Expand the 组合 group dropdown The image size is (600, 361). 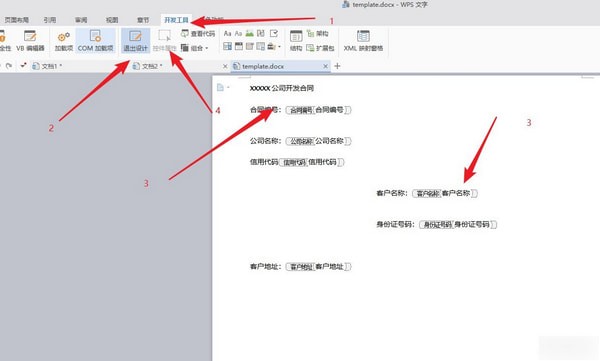[195, 48]
